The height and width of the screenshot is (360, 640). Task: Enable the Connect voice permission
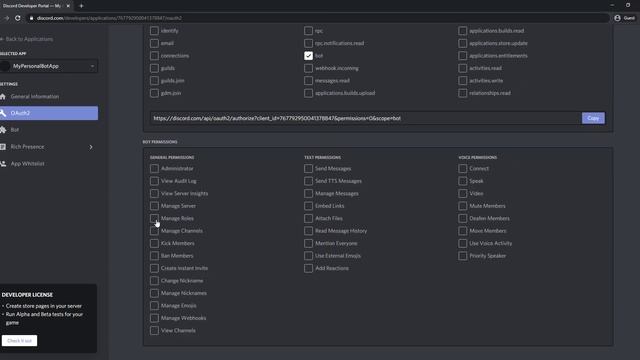462,168
